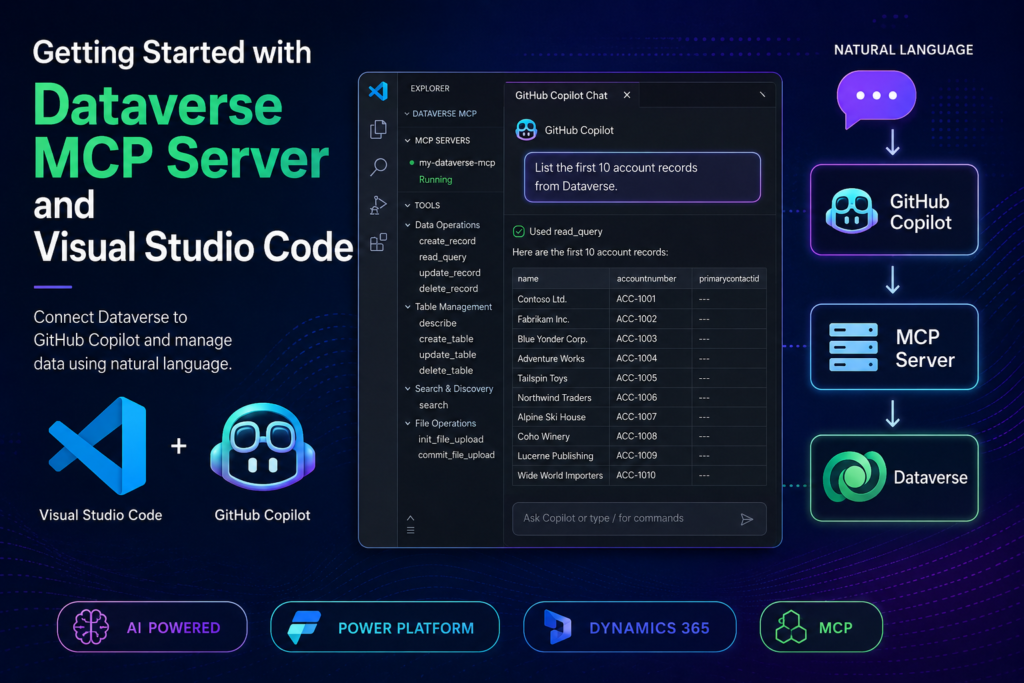
Task: Select the delete_table tool
Action: (x=446, y=370)
